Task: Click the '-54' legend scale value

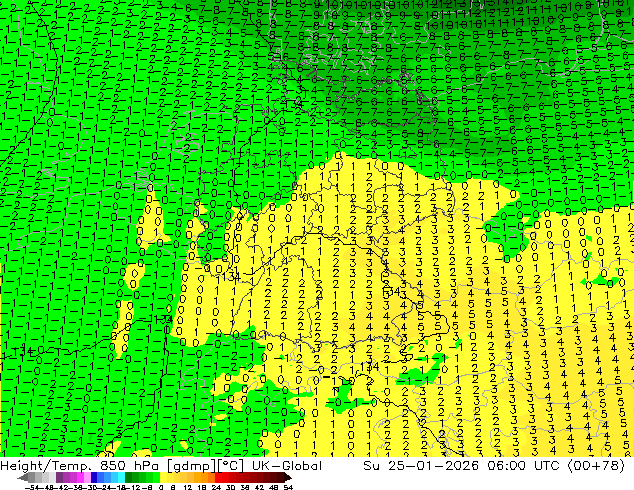Action: tap(33, 487)
